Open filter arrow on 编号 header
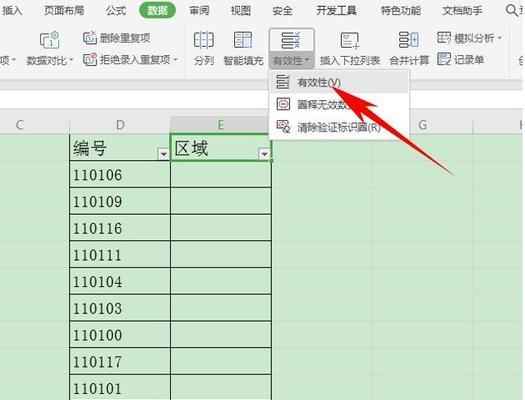The height and width of the screenshot is (400, 525). click(163, 154)
